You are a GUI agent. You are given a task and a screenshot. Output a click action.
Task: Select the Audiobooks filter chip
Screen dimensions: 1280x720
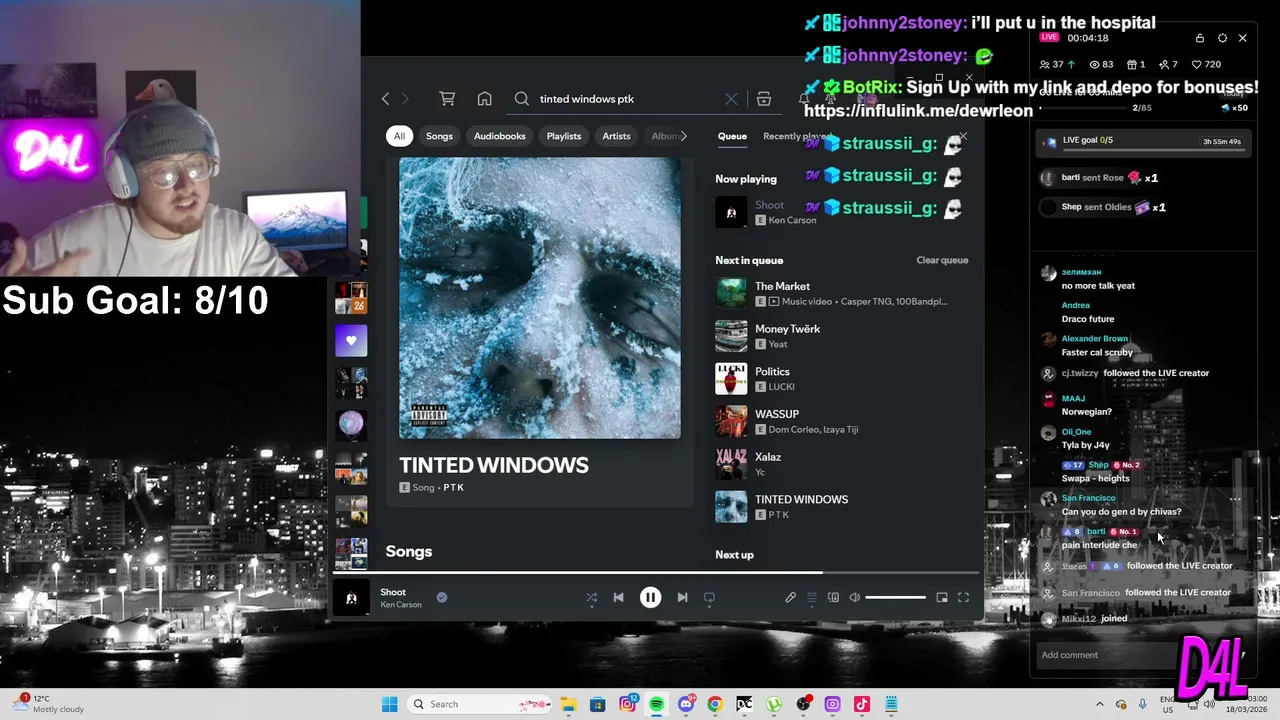click(x=500, y=136)
